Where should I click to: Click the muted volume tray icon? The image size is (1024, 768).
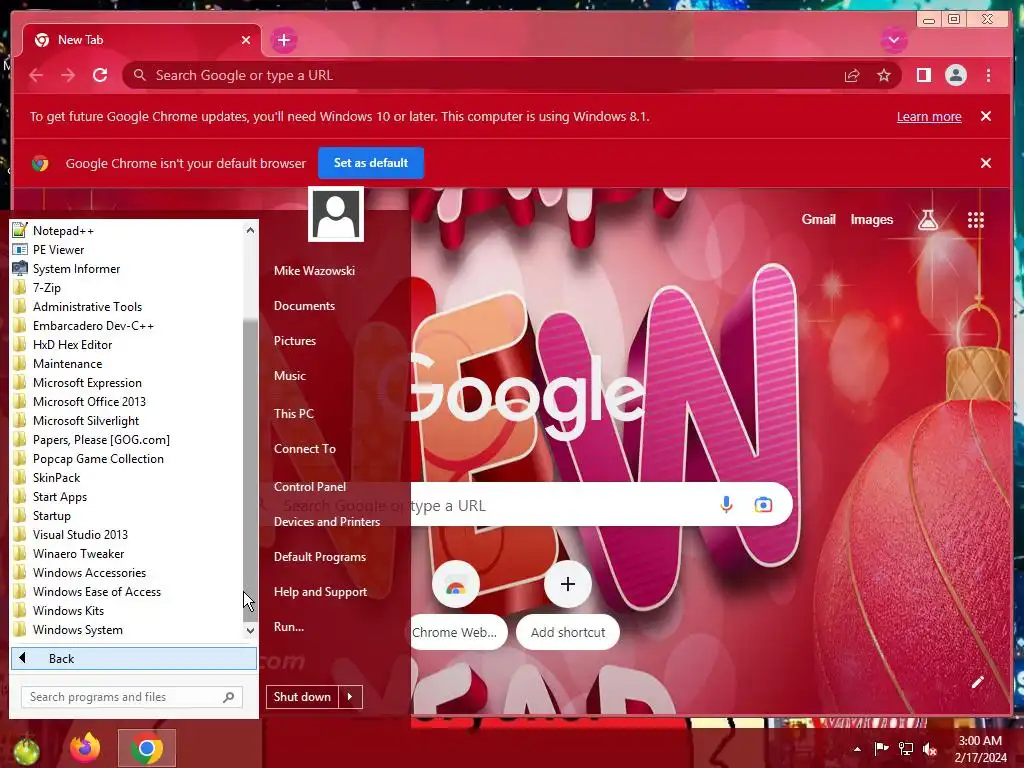click(929, 749)
